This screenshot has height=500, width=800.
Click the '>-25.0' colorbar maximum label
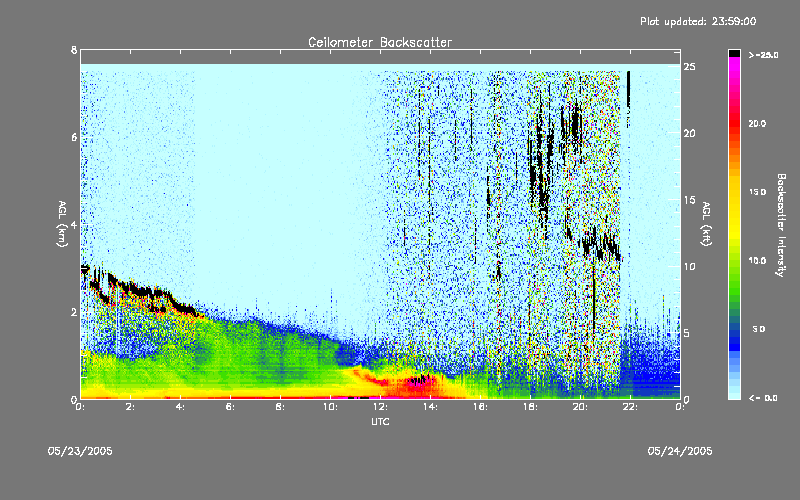[763, 55]
